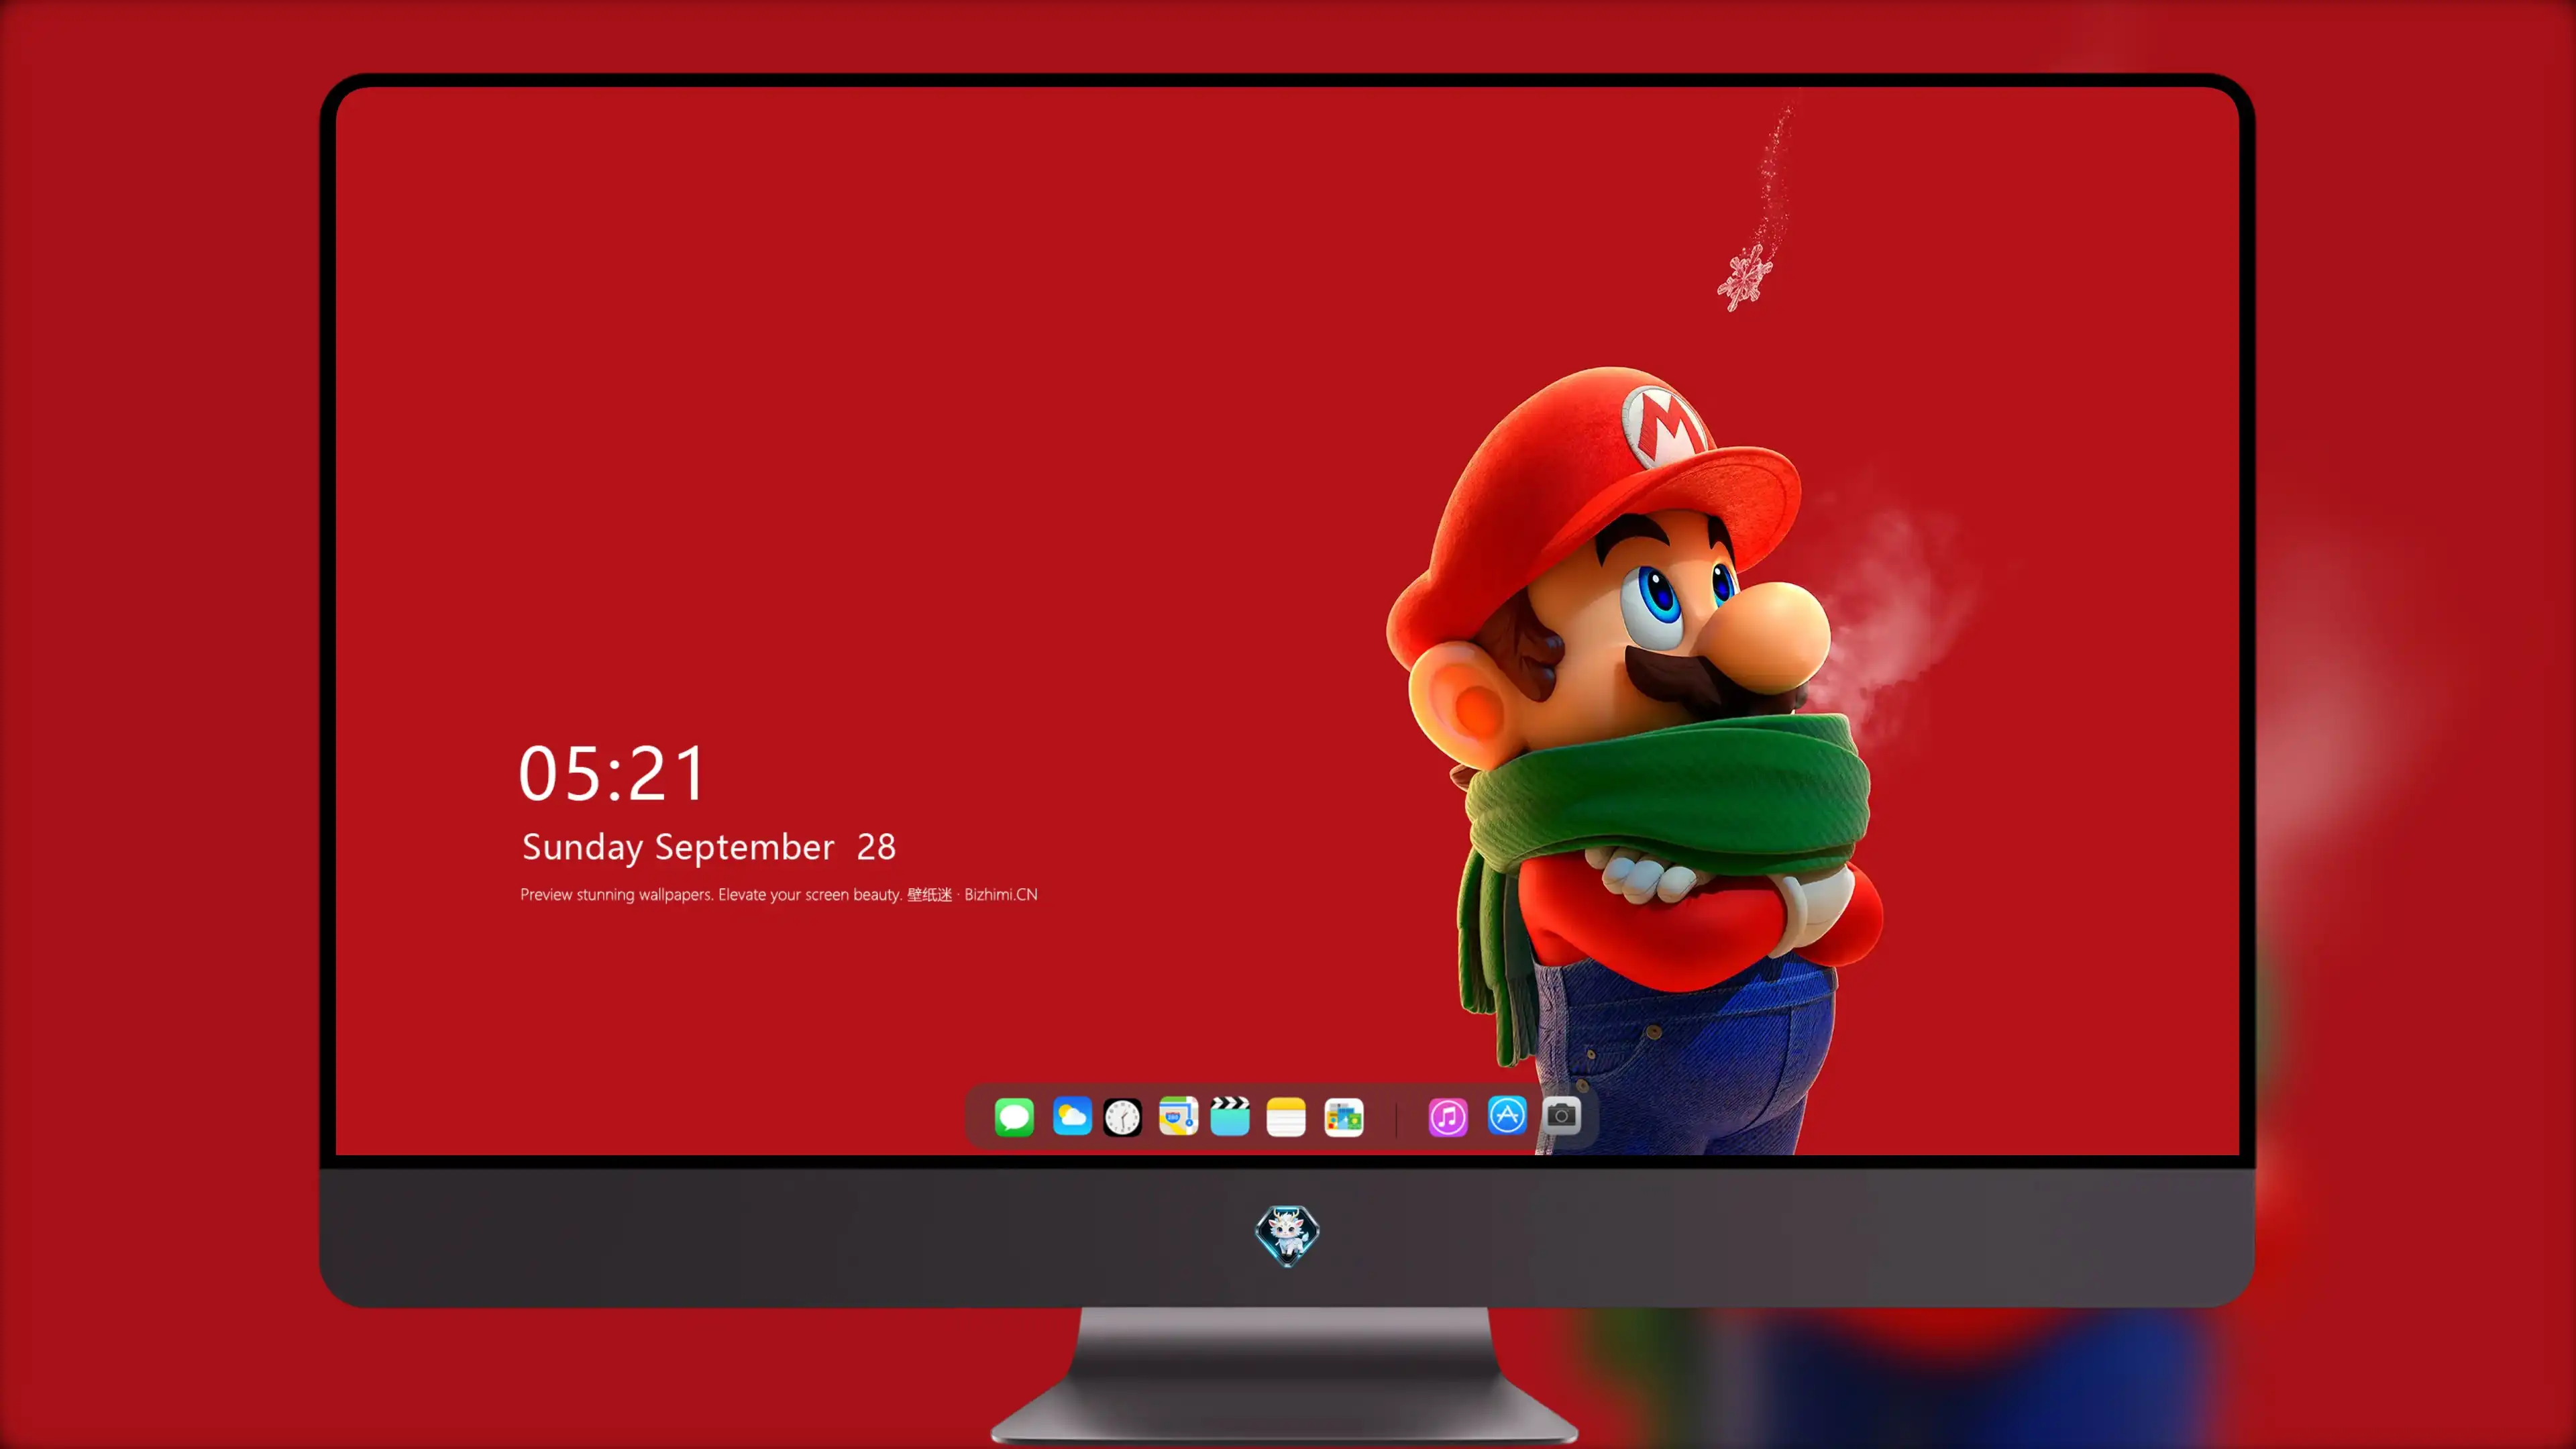Open the Camera app in the dock
2576x1449 pixels.
1561,1115
